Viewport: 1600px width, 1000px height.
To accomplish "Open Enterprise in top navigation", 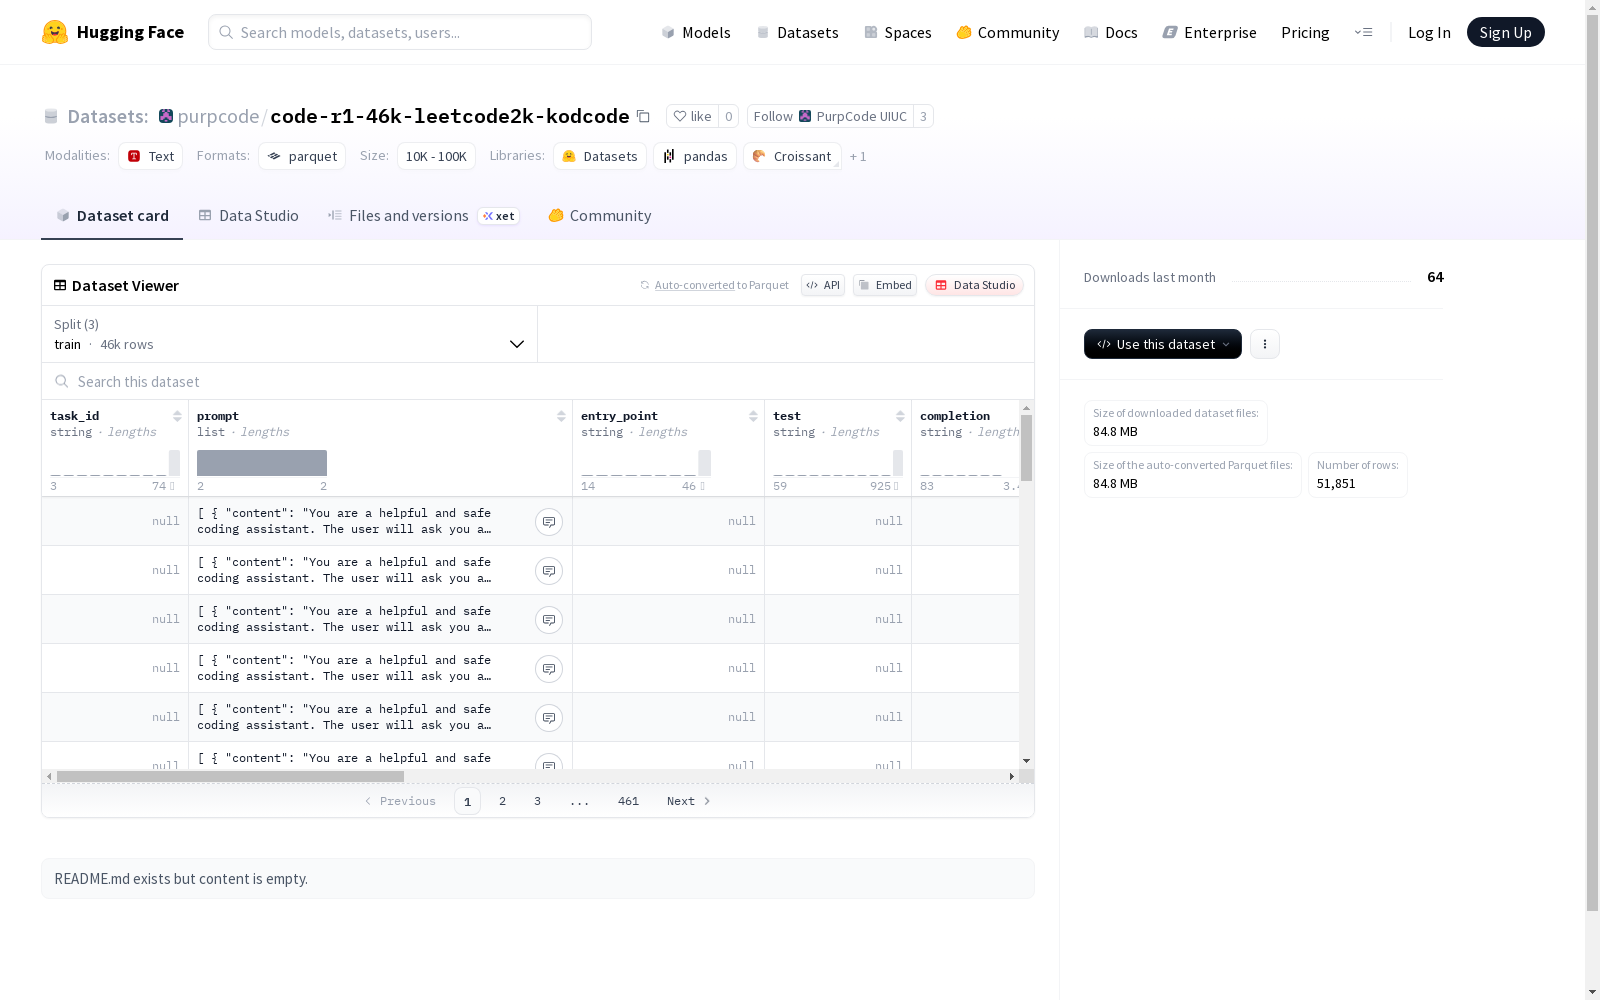I will tap(1210, 32).
